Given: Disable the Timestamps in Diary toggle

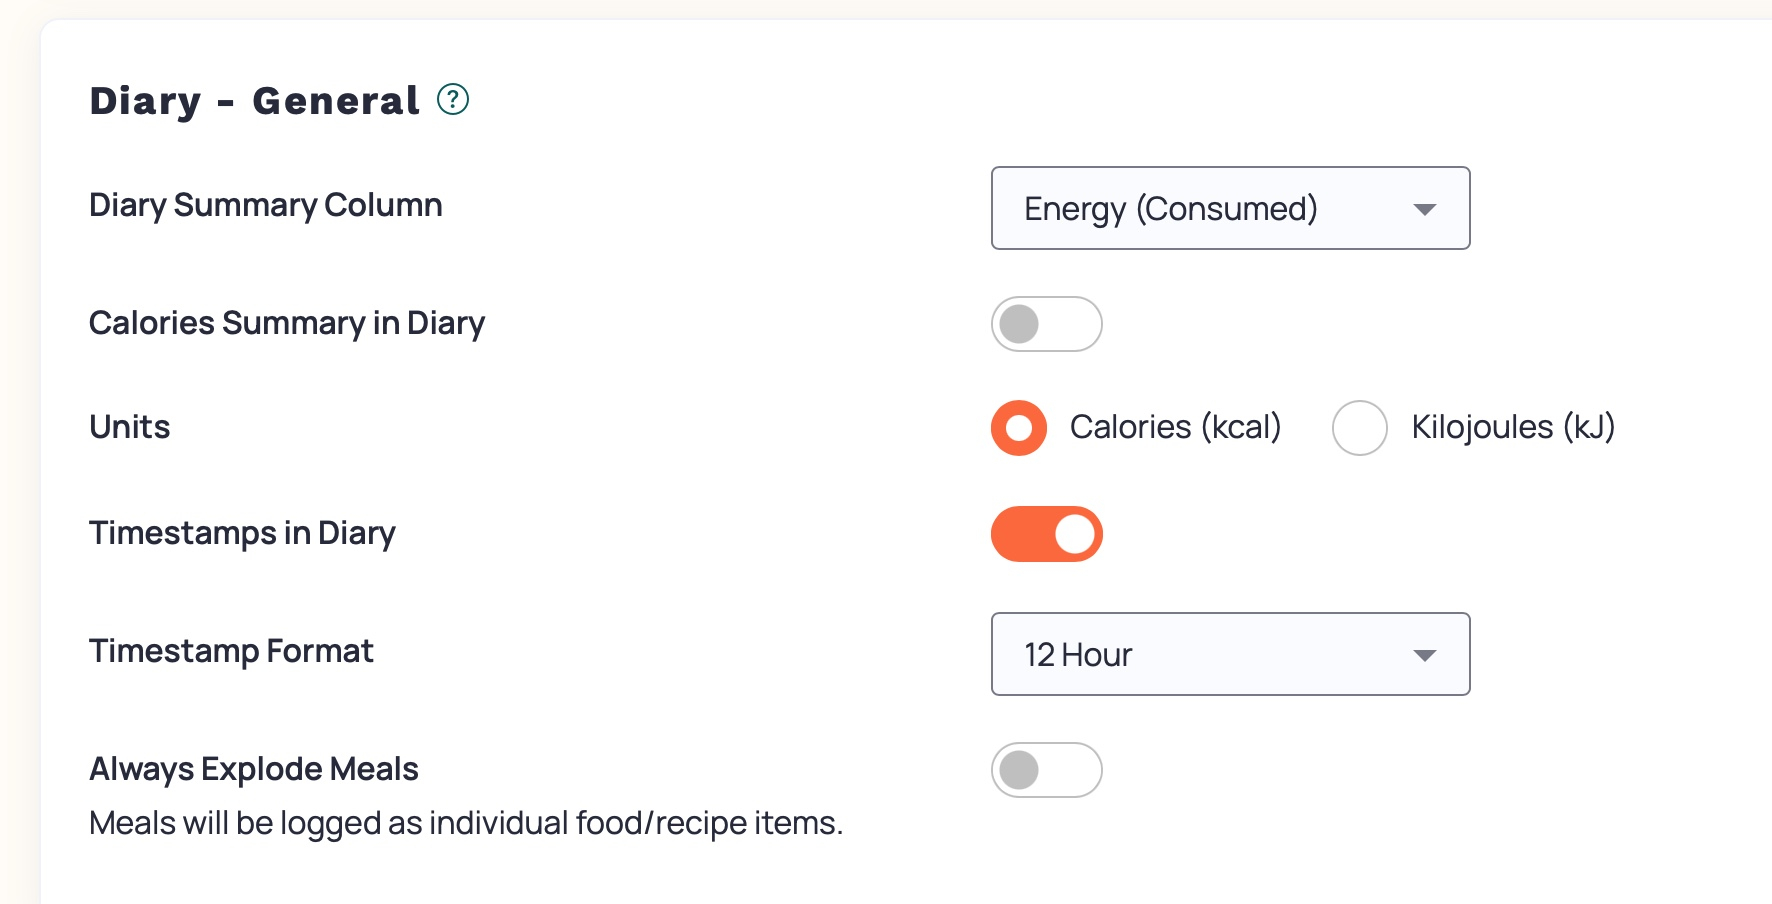Looking at the screenshot, I should (x=1046, y=534).
